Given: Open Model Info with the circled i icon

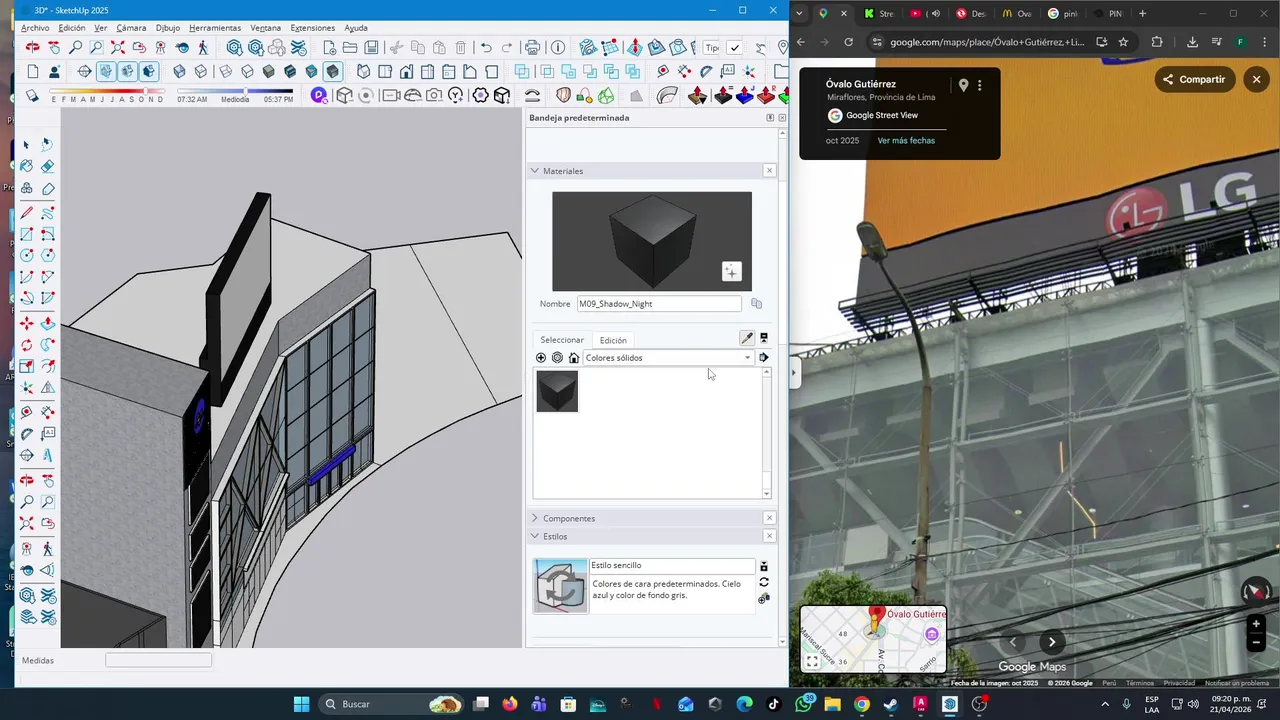Looking at the screenshot, I should 558,47.
